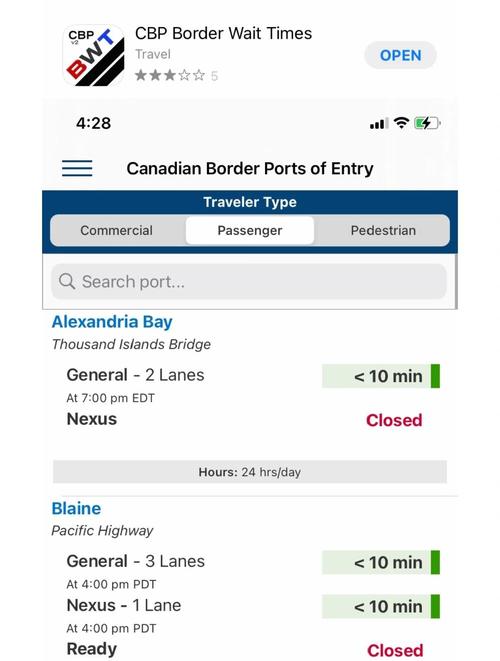Tap Blaine General 3 Lanes wait bar

pos(381,562)
